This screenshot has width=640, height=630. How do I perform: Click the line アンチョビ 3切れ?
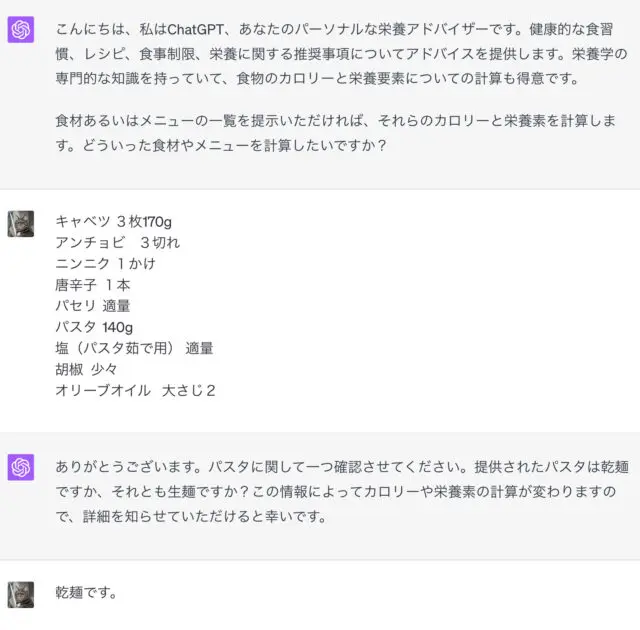(x=118, y=243)
